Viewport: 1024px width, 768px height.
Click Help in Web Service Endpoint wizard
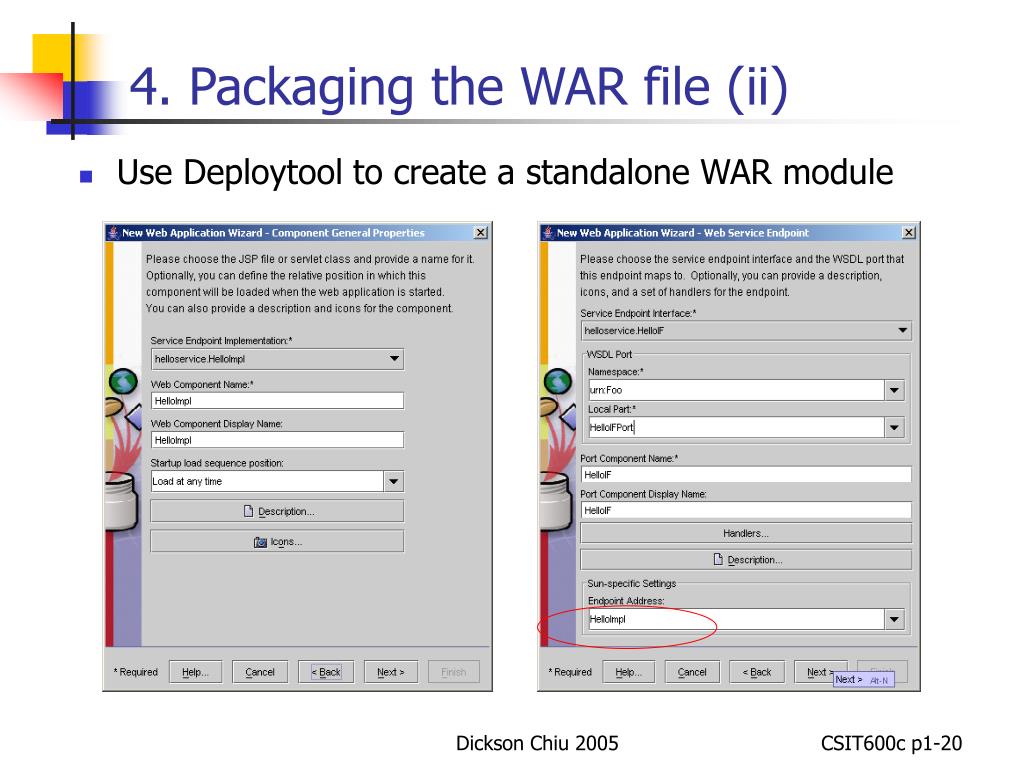click(628, 672)
